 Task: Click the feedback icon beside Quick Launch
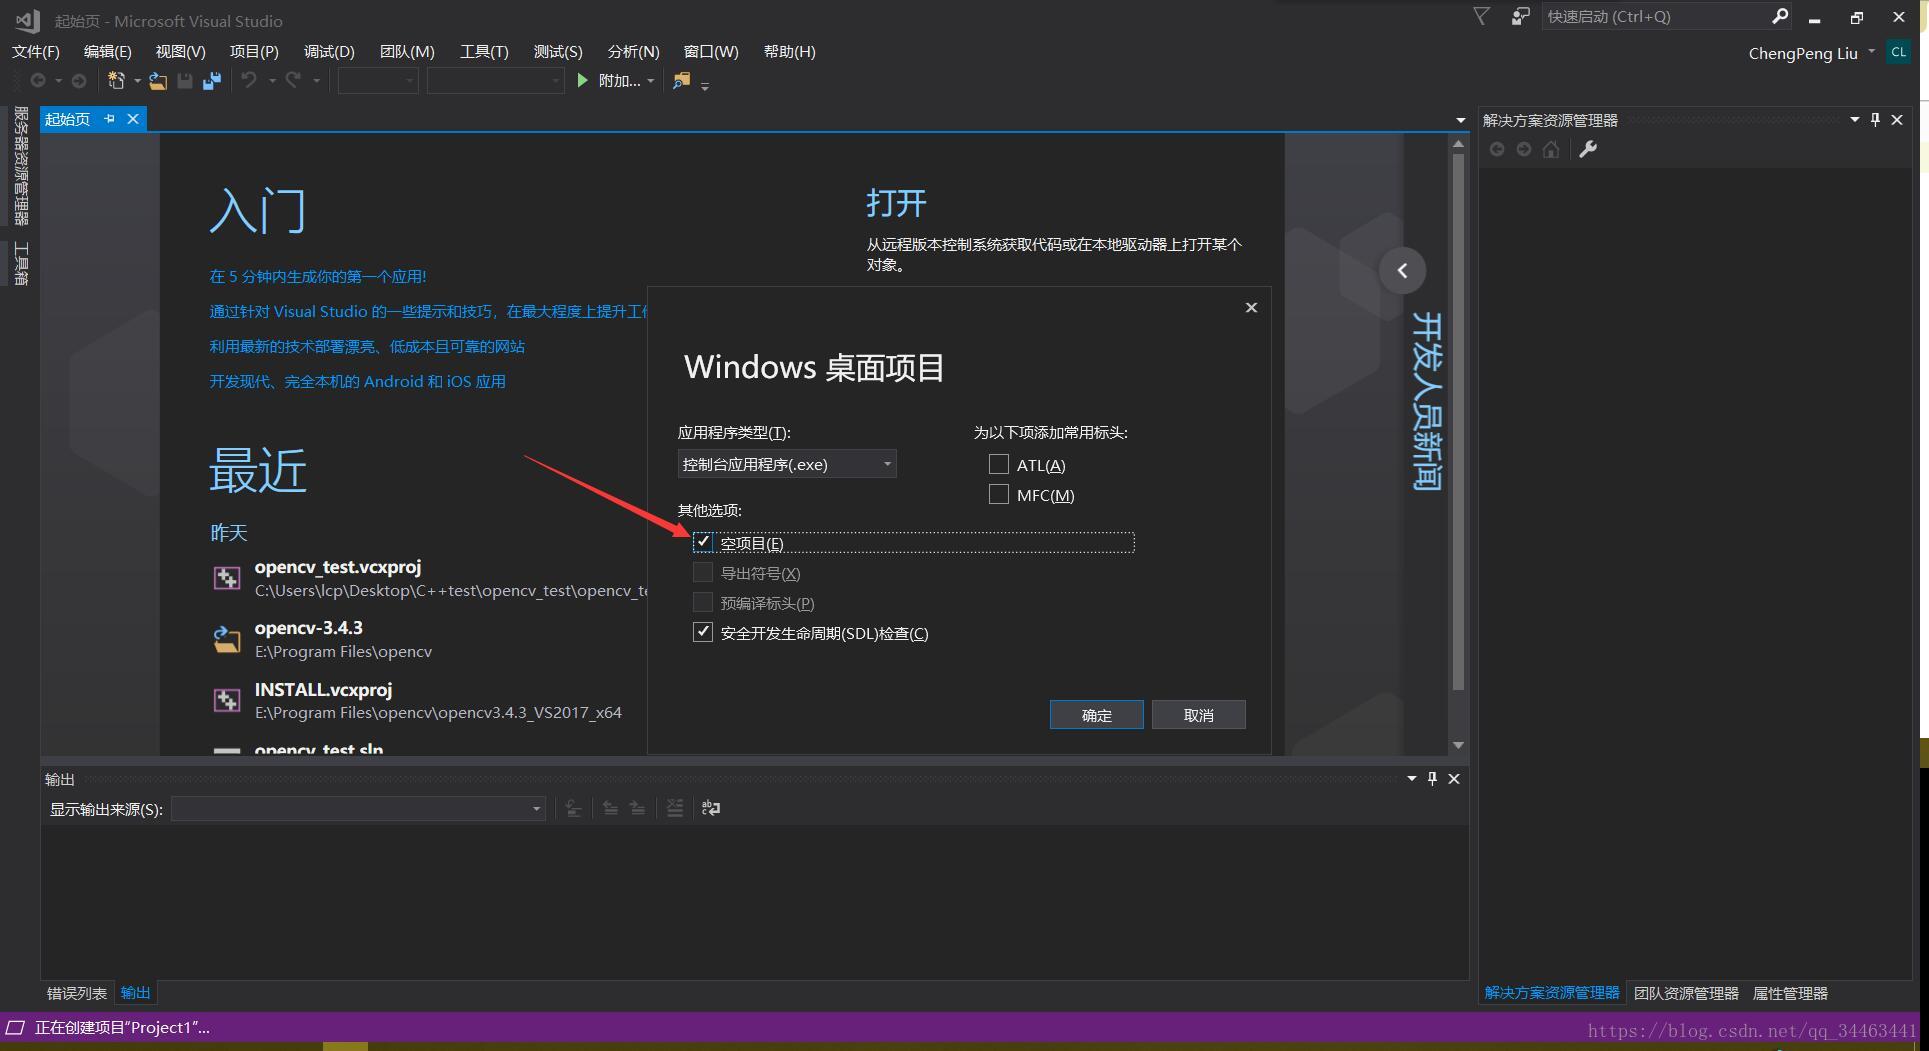click(x=1520, y=16)
